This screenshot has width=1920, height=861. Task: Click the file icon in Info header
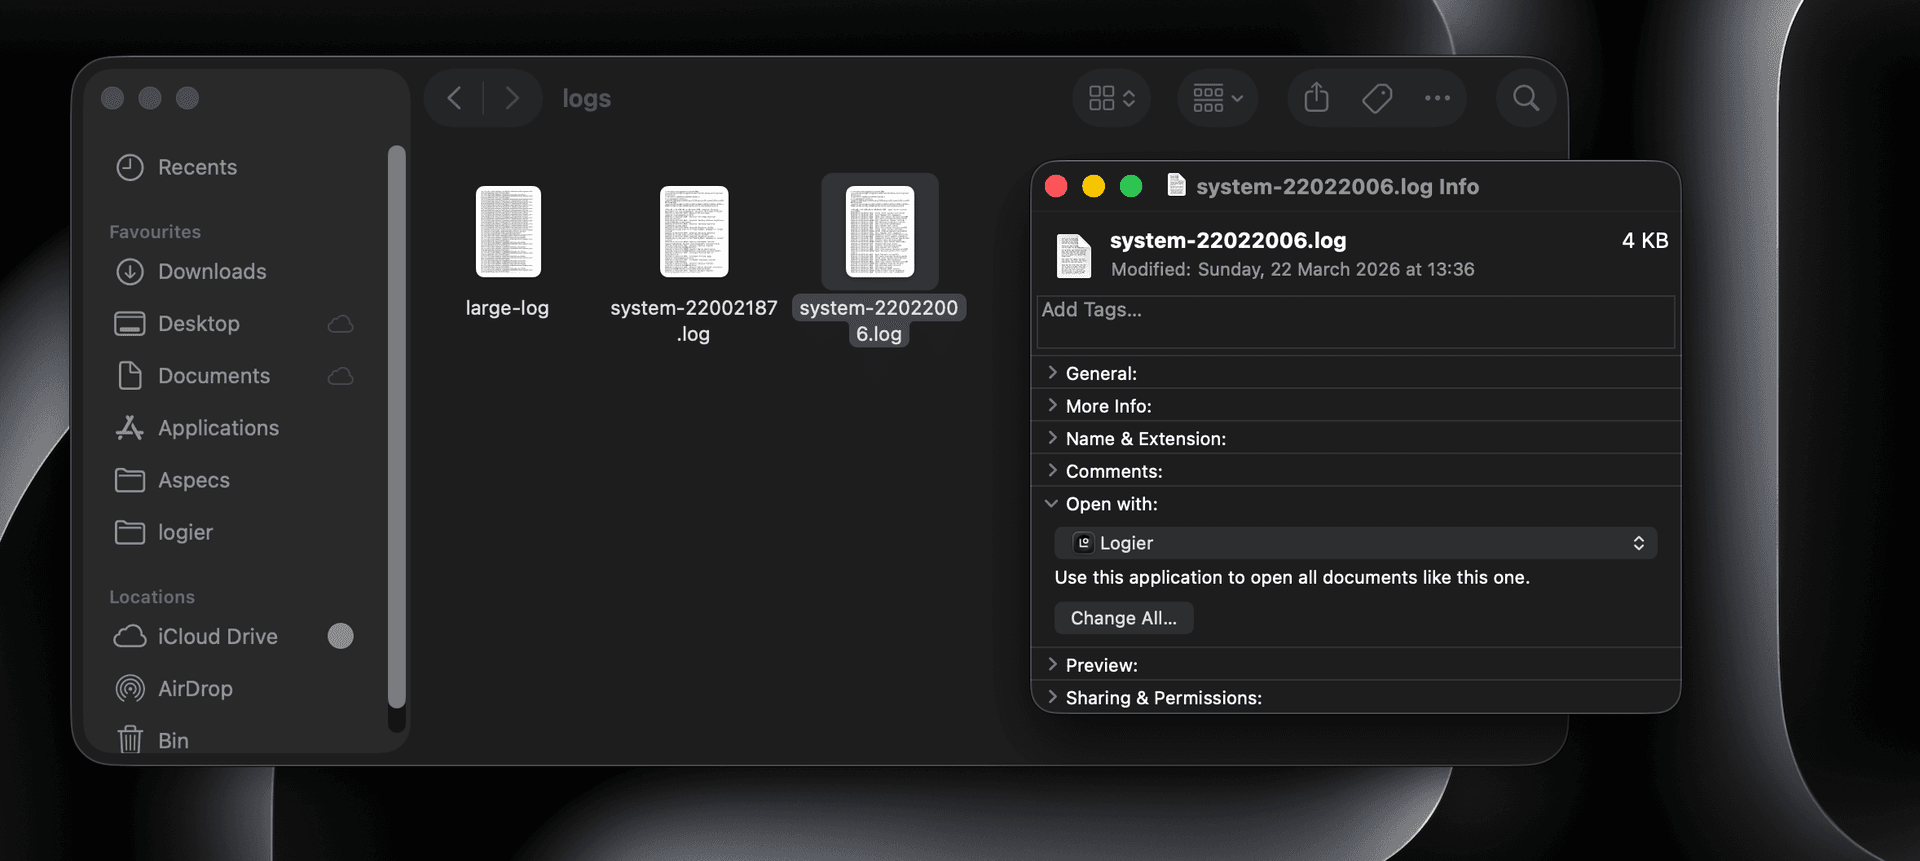(x=1074, y=255)
